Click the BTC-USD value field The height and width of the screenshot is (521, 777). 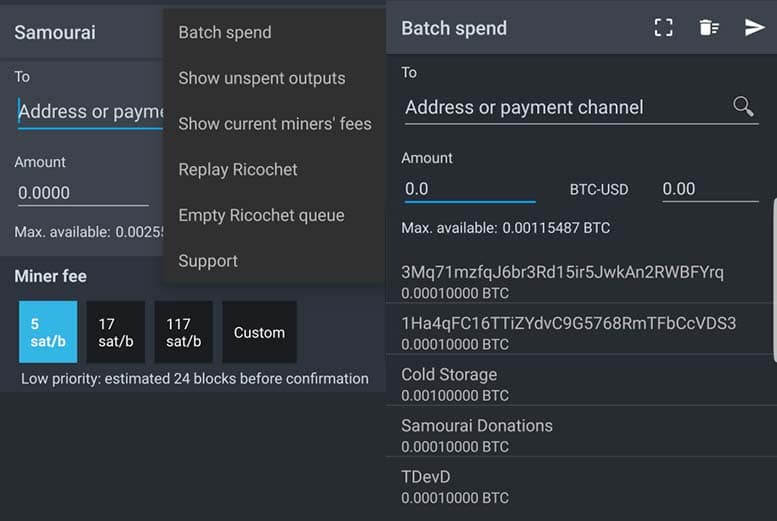tap(709, 189)
